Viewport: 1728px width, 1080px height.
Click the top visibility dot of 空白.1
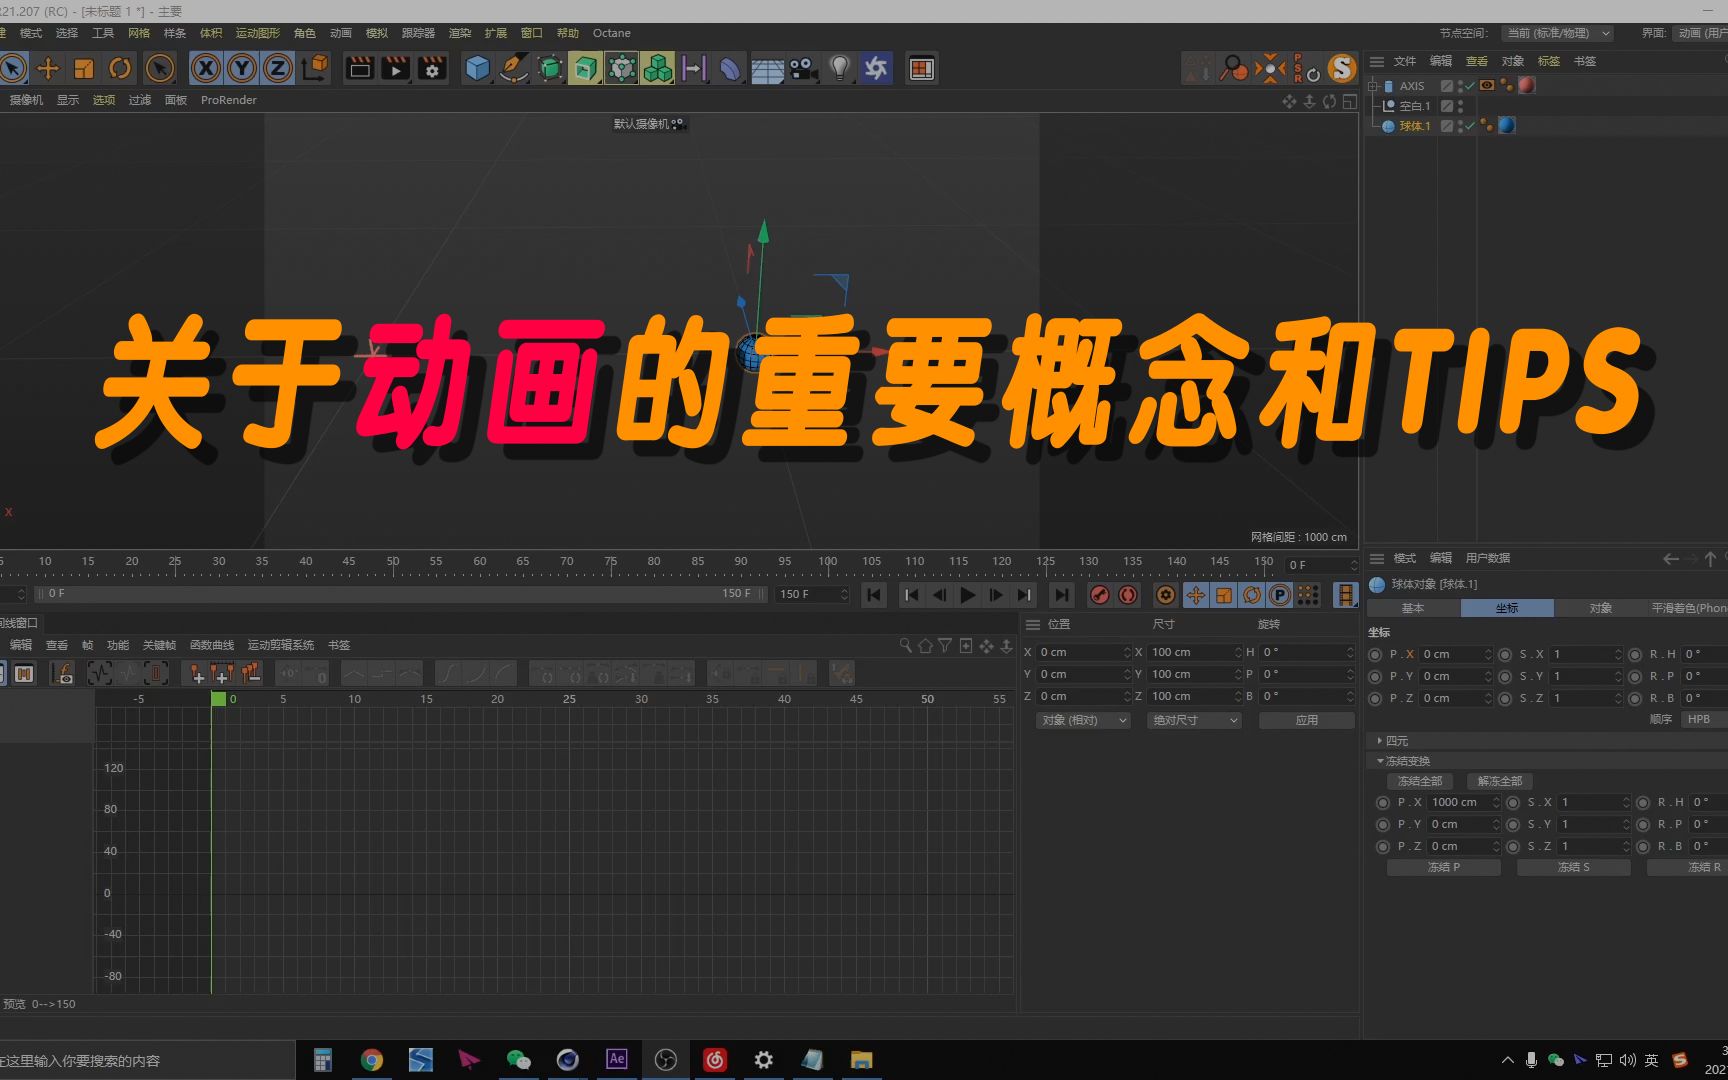pos(1460,102)
